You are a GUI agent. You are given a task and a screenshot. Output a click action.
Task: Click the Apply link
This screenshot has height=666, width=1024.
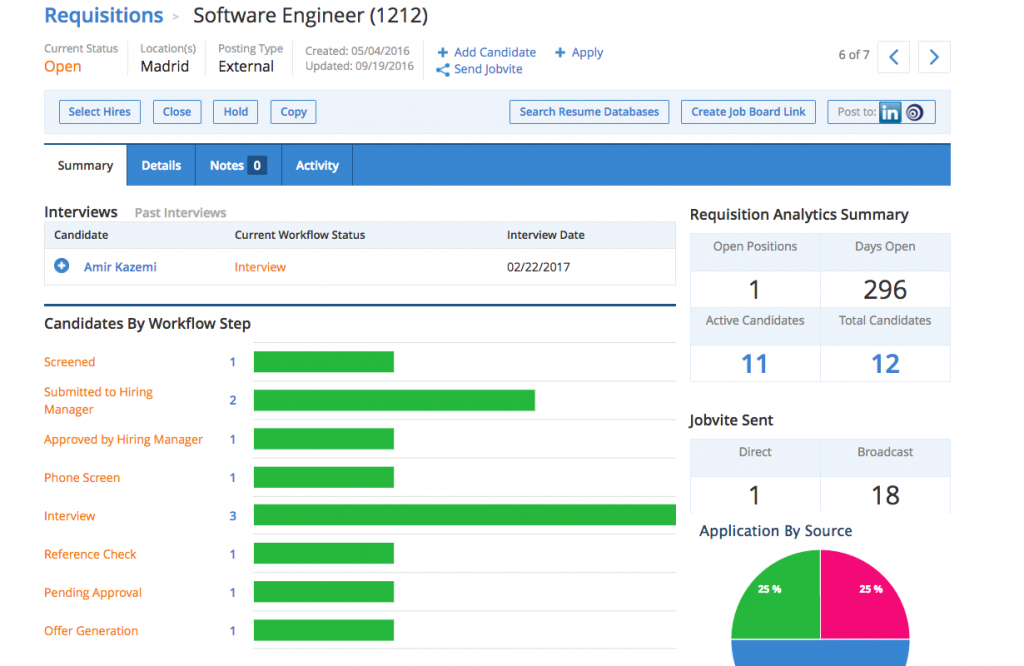pyautogui.click(x=587, y=52)
